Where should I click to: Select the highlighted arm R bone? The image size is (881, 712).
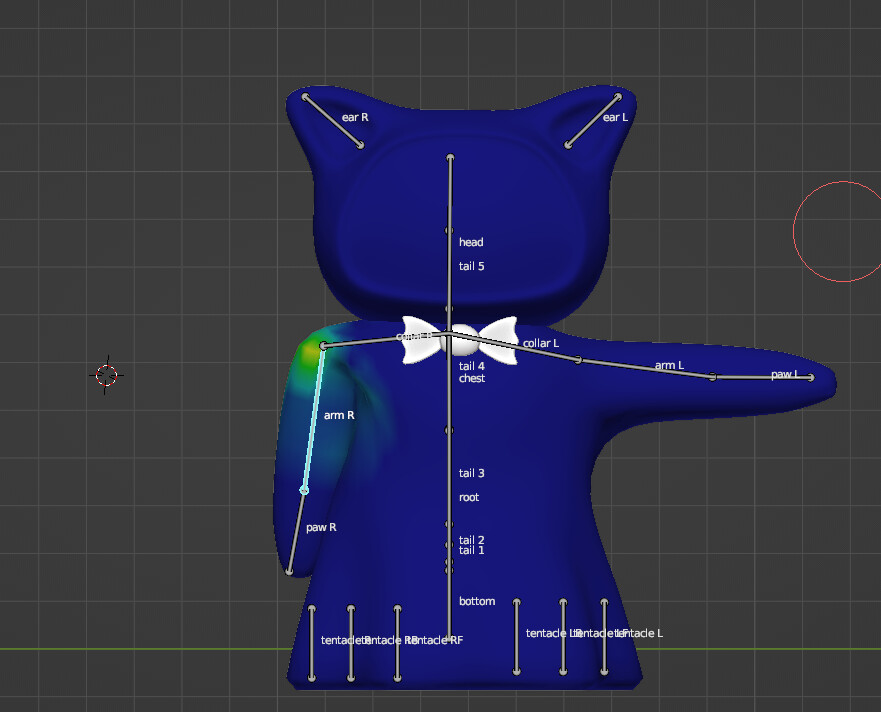pos(314,418)
